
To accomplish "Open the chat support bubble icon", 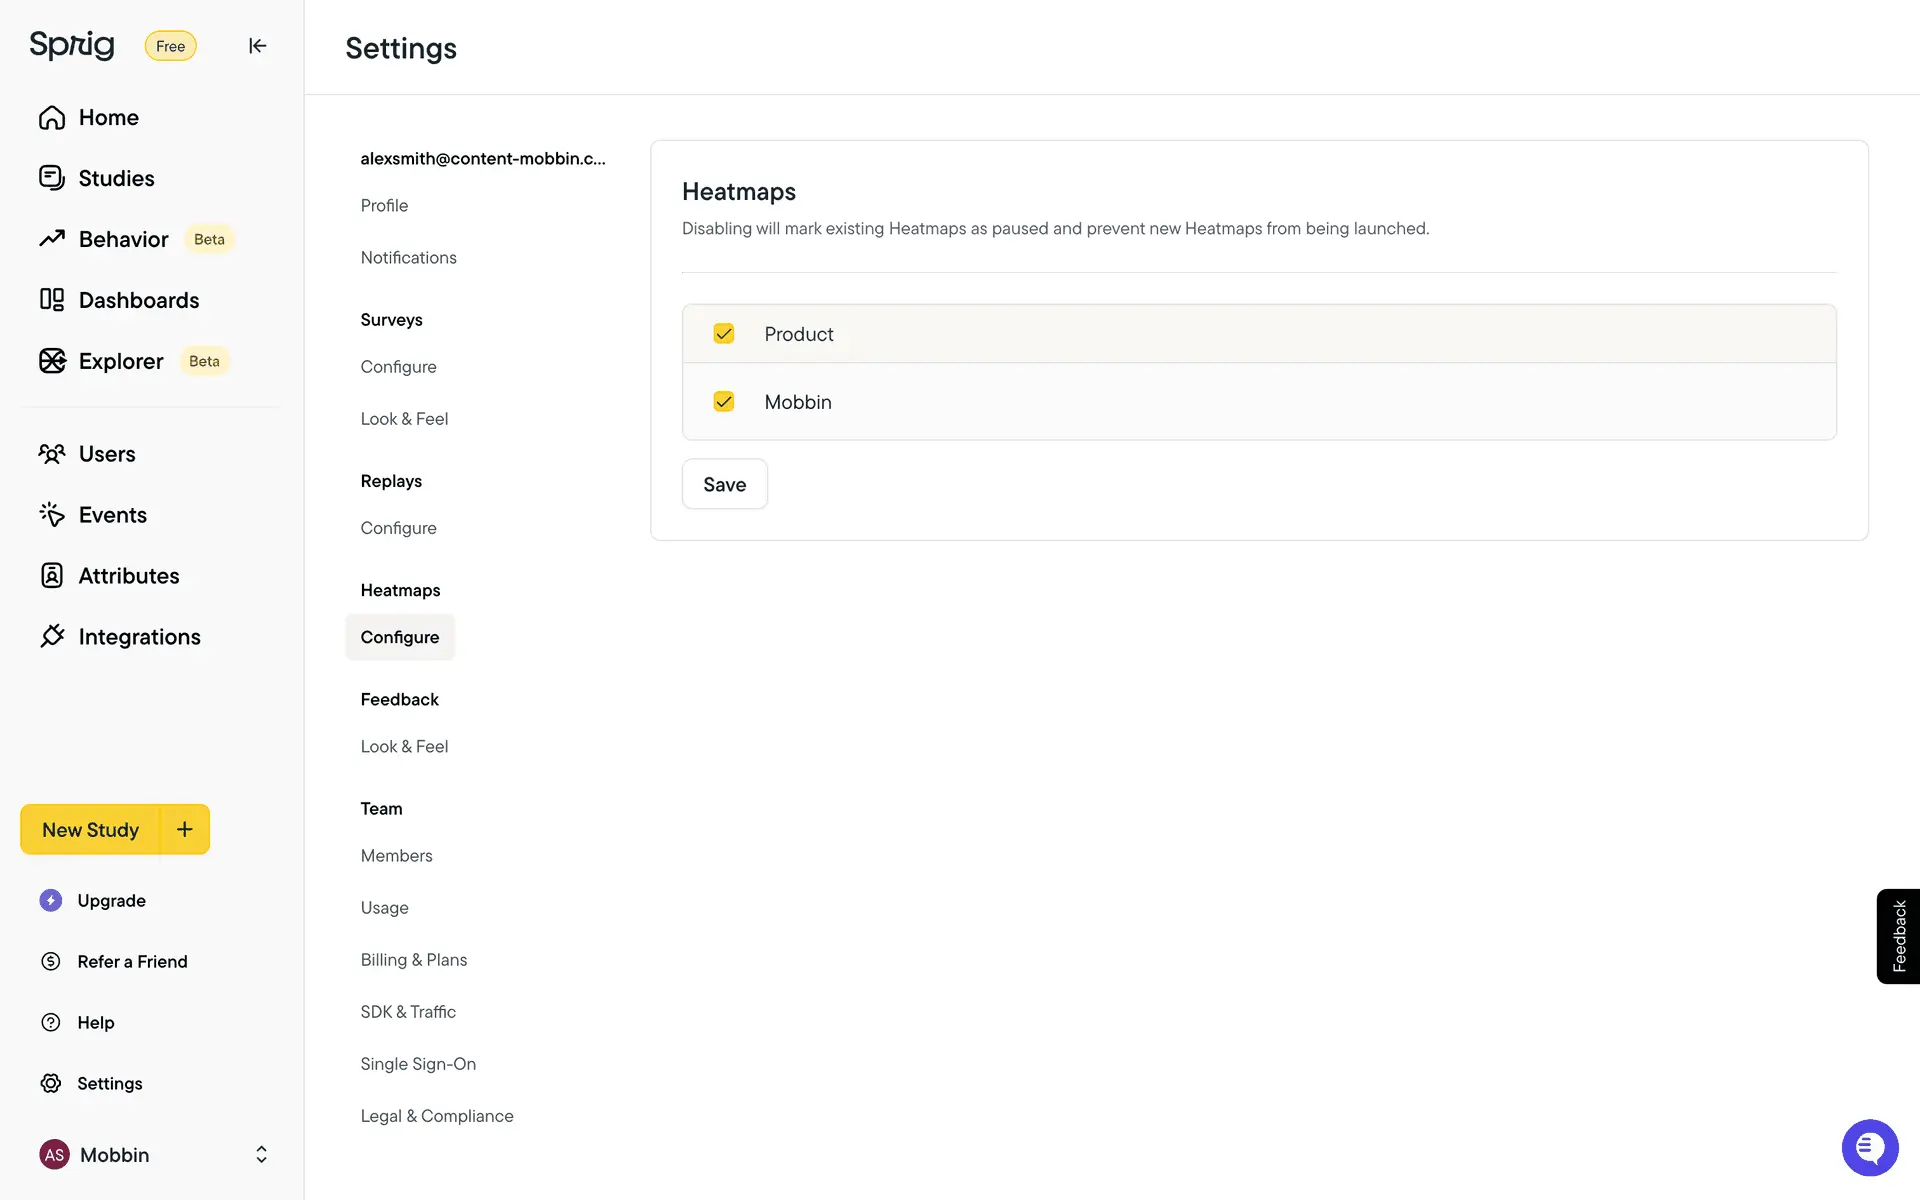I will click(x=1869, y=1148).
